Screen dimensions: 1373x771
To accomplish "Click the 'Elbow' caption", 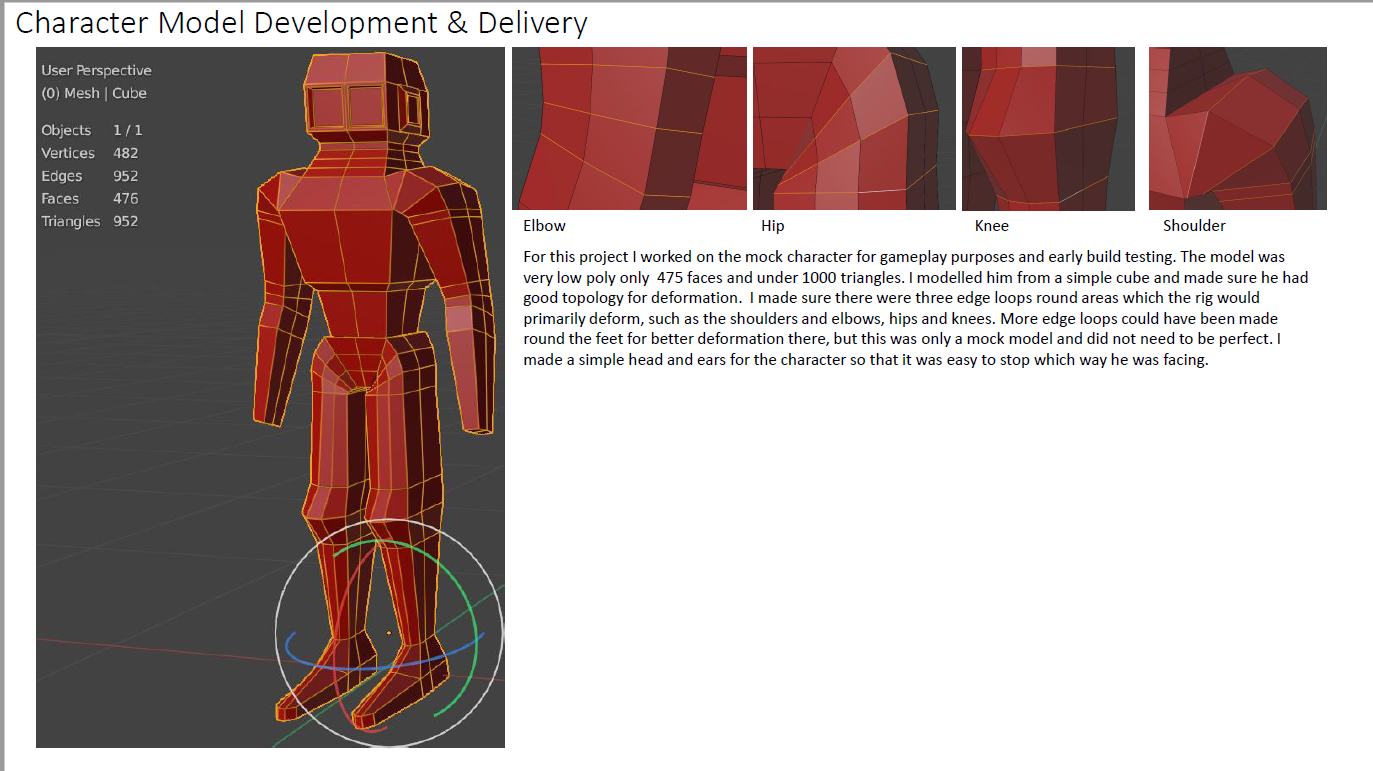I will click(544, 226).
